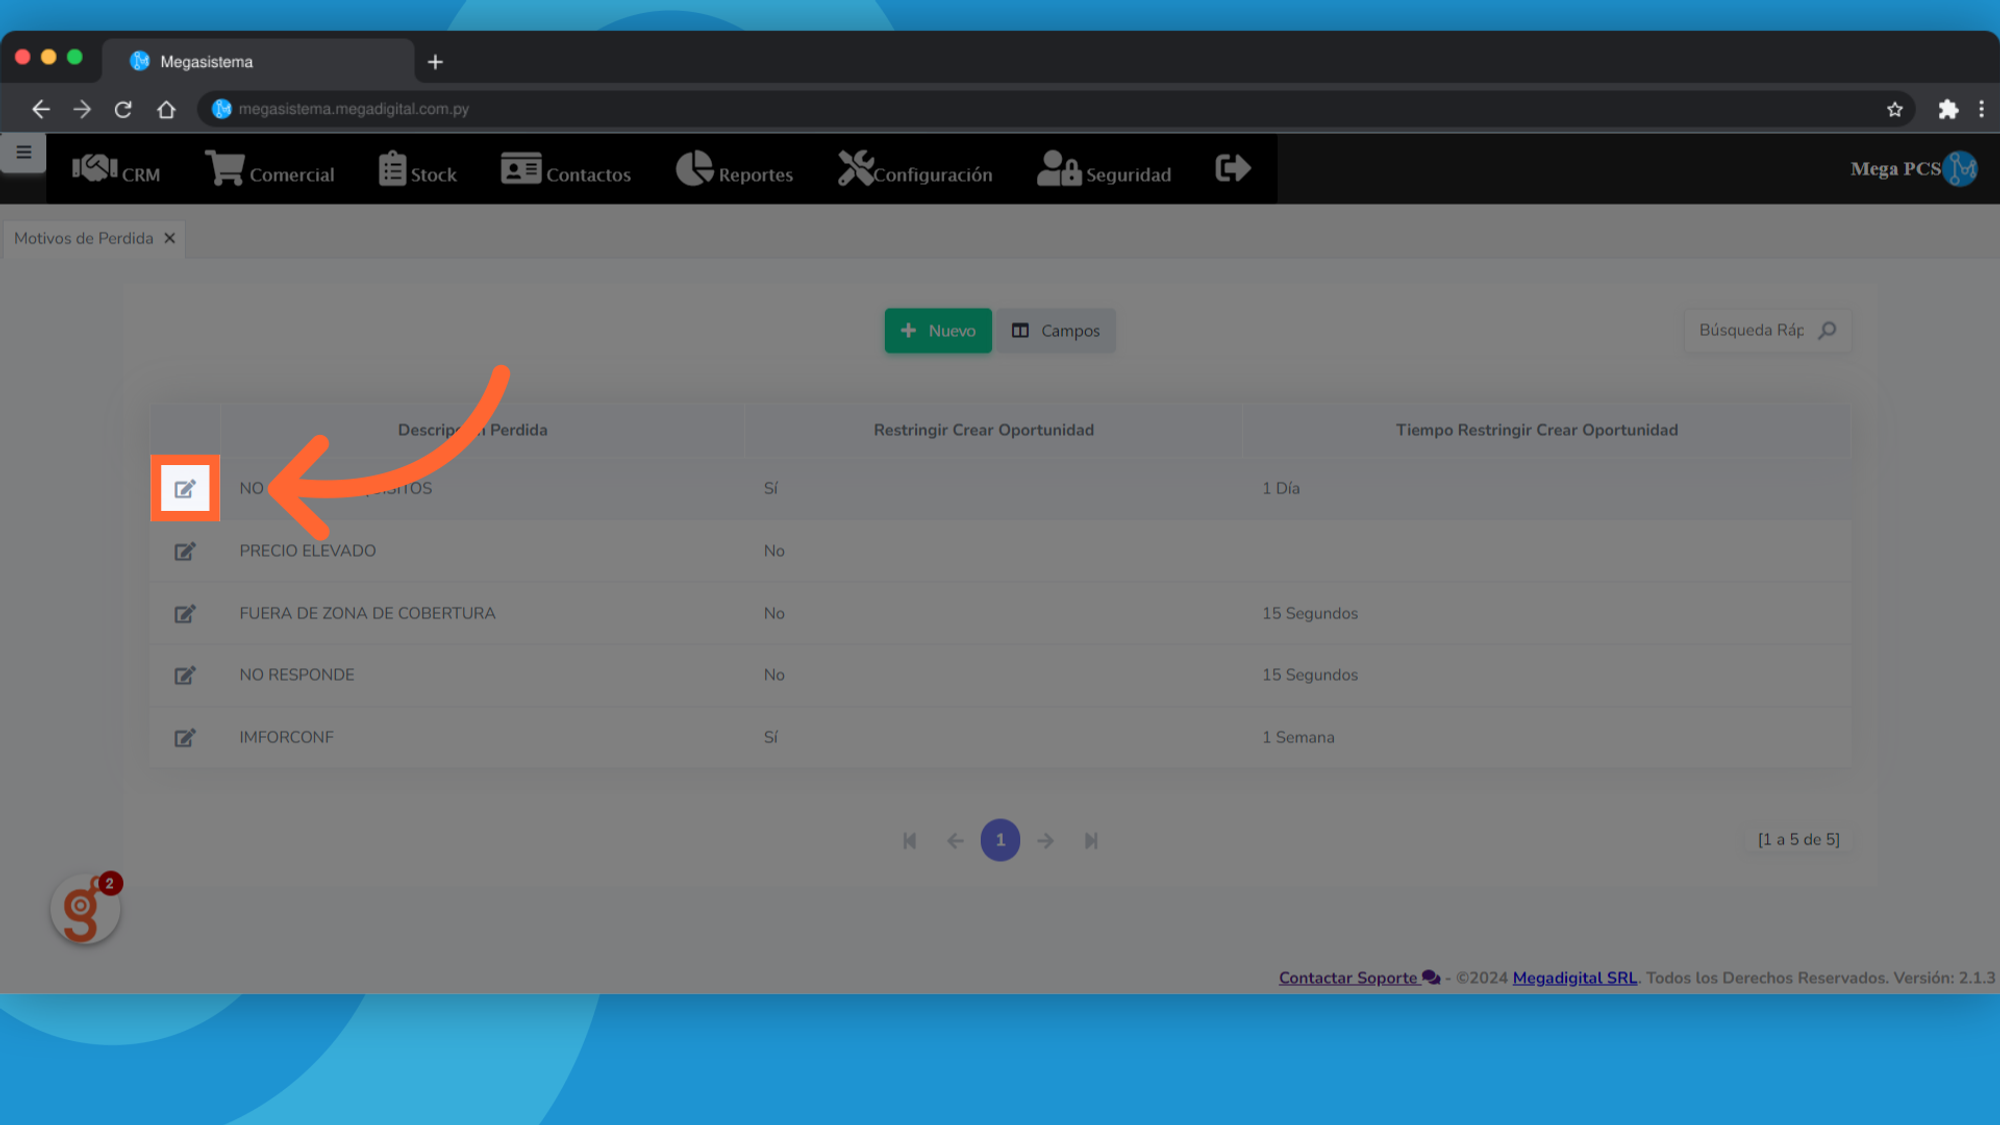
Task: Edit the first row with 1 Día
Action: coord(185,489)
